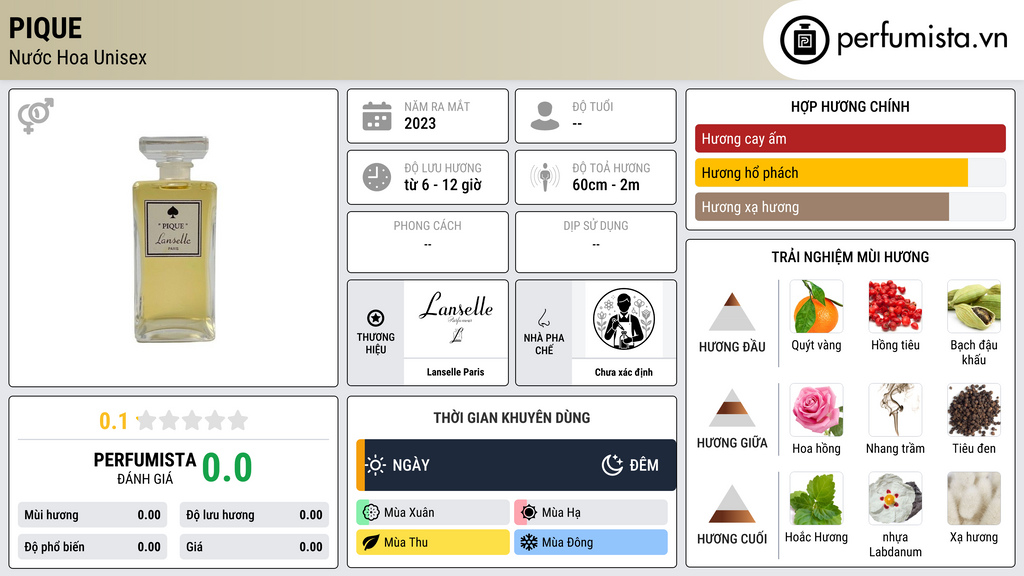Viewport: 1024px width, 576px height.
Task: Click the Hương đầu pyramid icon
Action: pyautogui.click(x=732, y=312)
